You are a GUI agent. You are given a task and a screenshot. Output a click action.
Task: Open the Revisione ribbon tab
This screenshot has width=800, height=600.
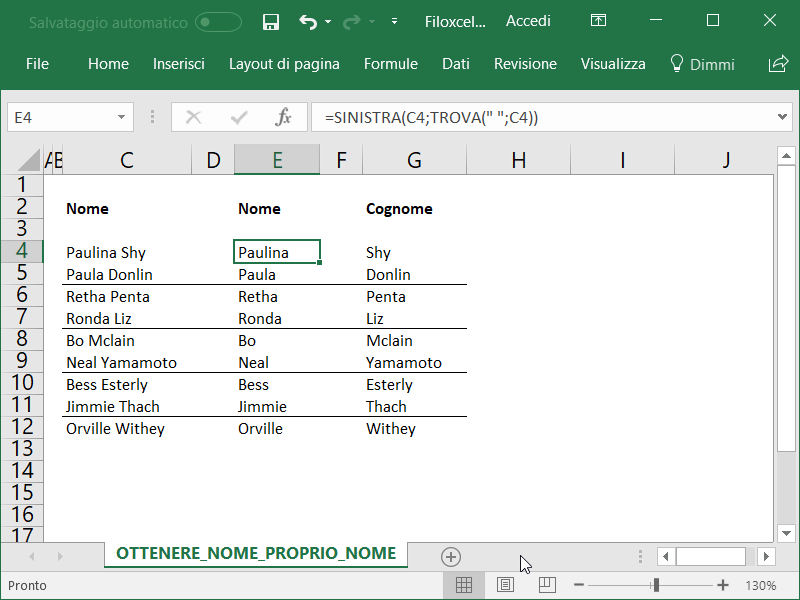[x=525, y=64]
